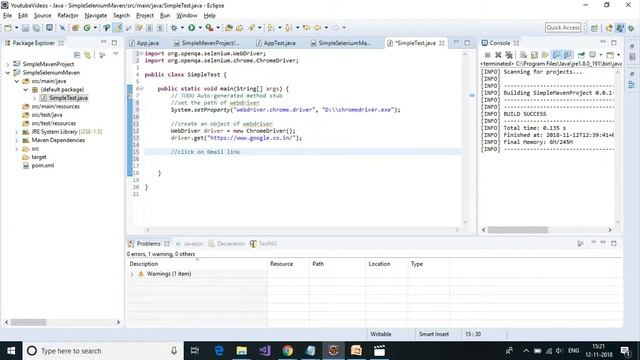The height and width of the screenshot is (360, 640).
Task: Open the Source menu
Action: (42, 16)
